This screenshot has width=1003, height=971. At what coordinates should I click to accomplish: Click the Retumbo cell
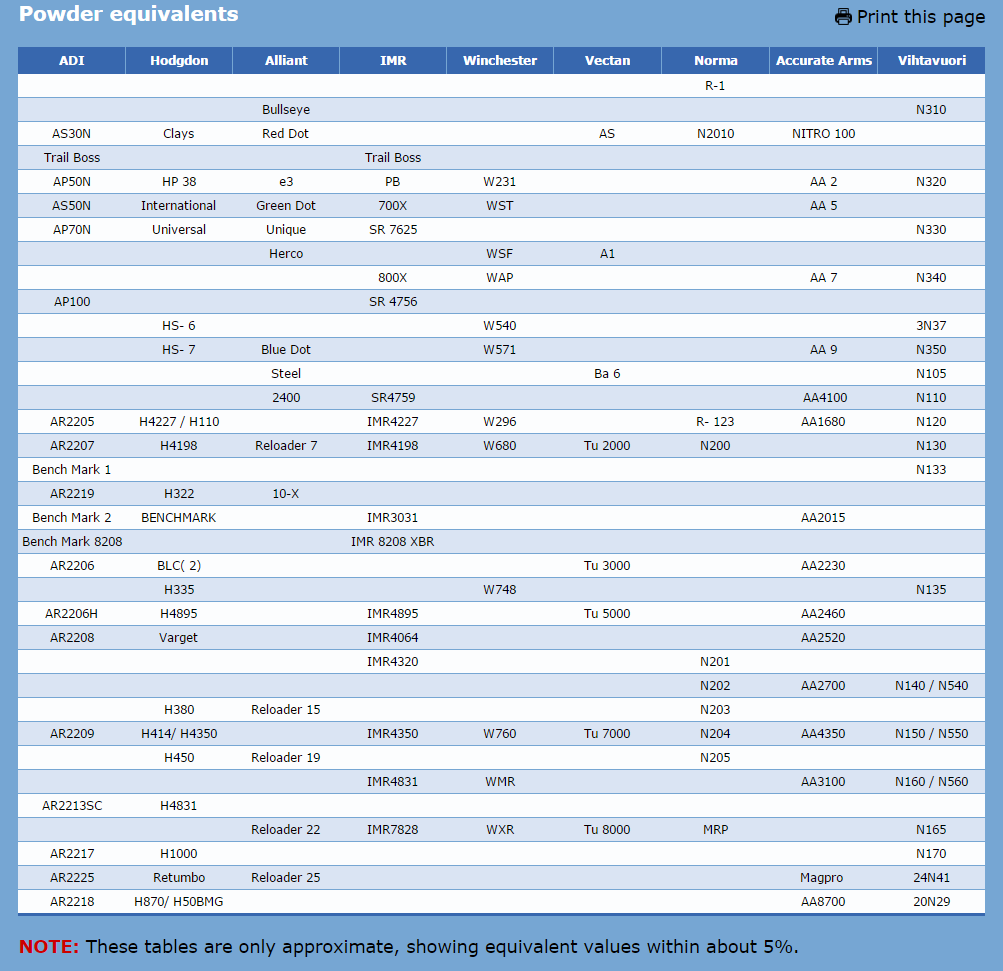[179, 878]
